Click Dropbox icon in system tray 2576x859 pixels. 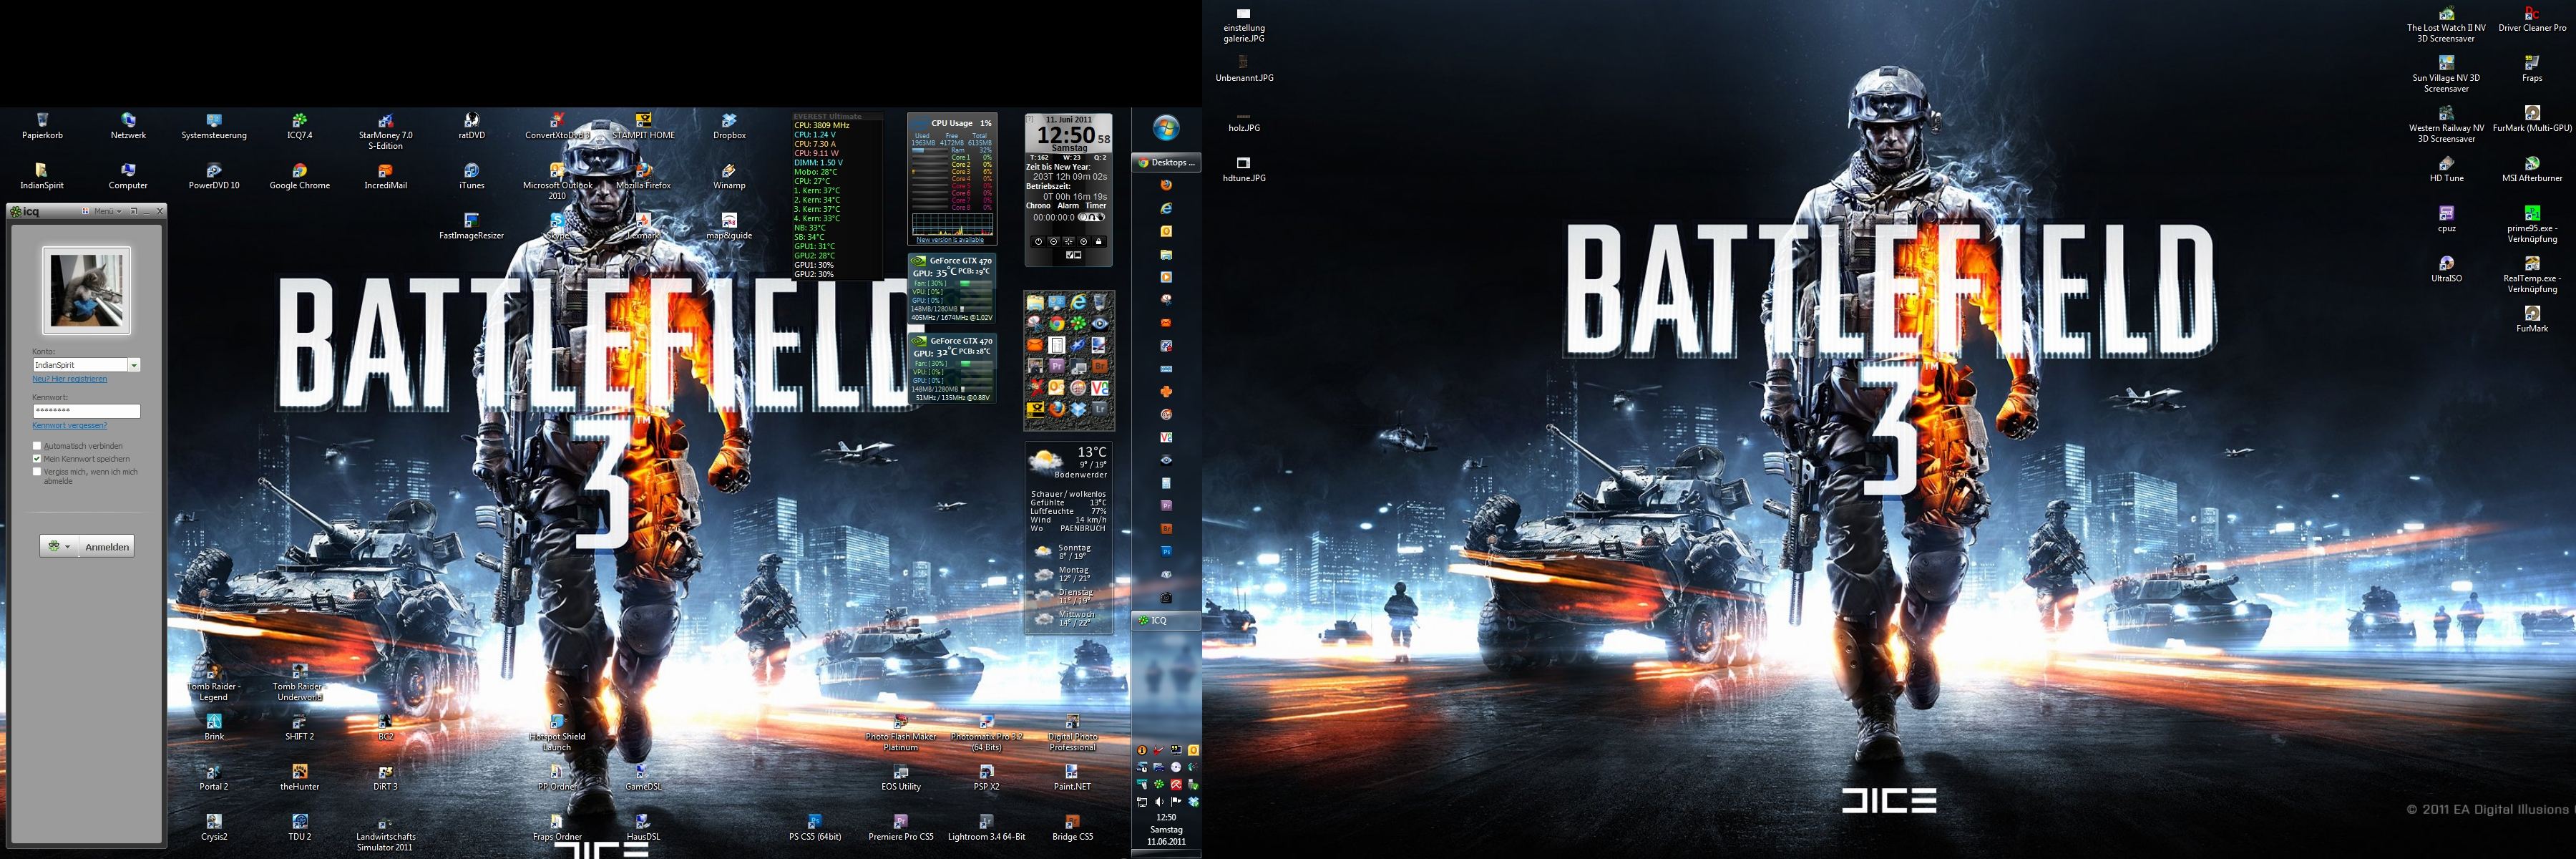pos(1194,802)
